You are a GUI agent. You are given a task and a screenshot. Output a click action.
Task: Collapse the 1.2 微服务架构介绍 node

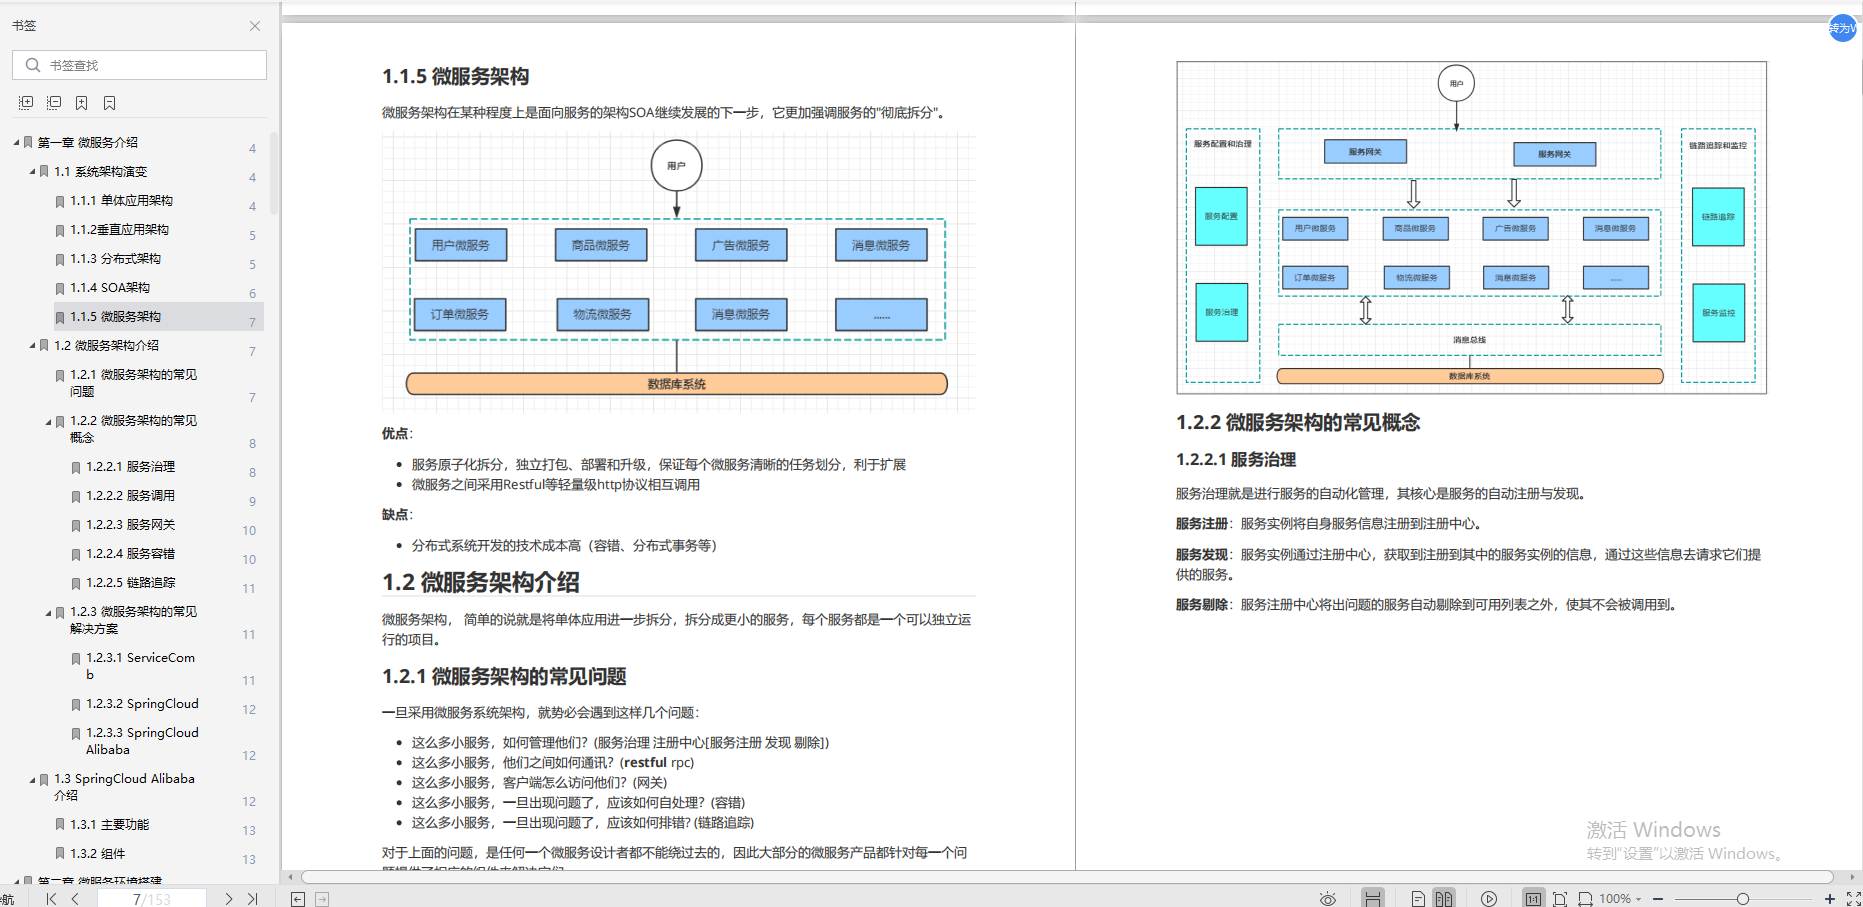[33, 345]
